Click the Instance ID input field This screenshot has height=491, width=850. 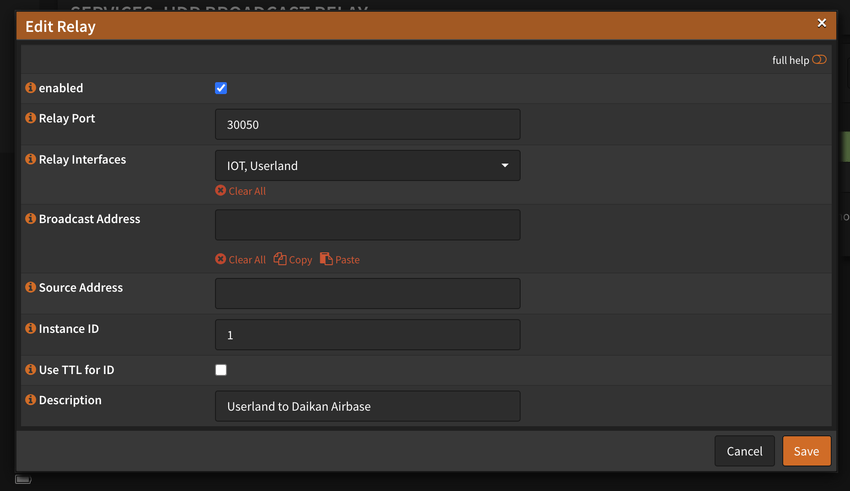pos(368,334)
